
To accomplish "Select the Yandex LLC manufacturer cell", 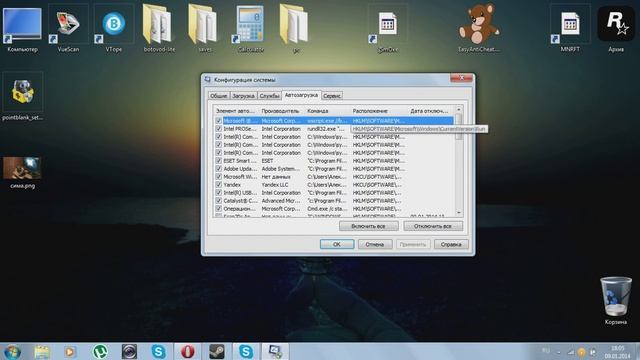I will tap(275, 184).
